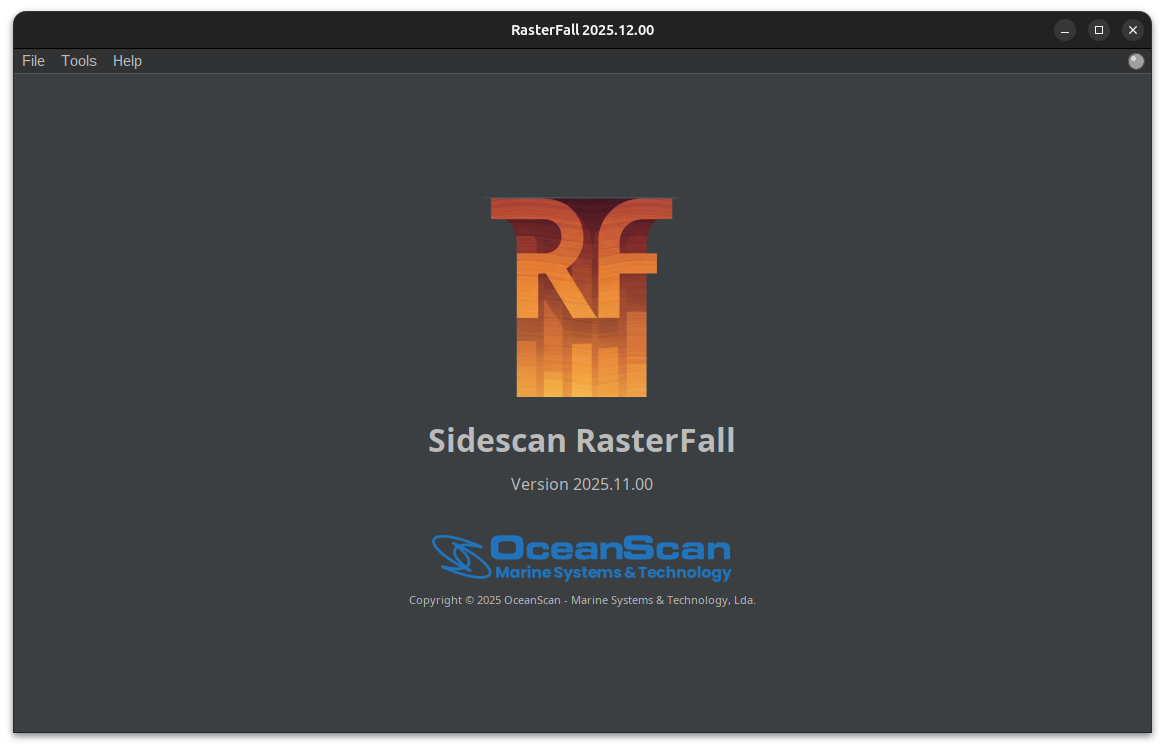This screenshot has height=749, width=1165.
Task: Close the RasterFall window
Action: [1133, 30]
